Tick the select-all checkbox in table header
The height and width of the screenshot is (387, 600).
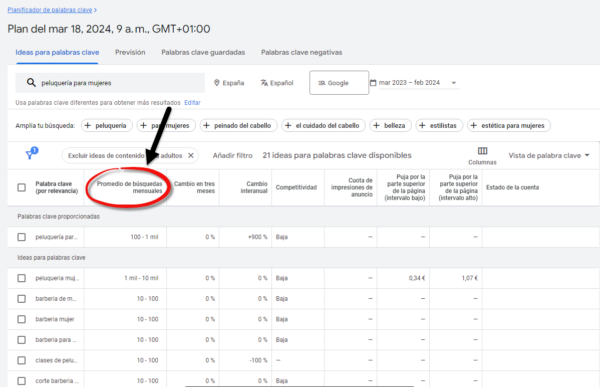[21, 188]
